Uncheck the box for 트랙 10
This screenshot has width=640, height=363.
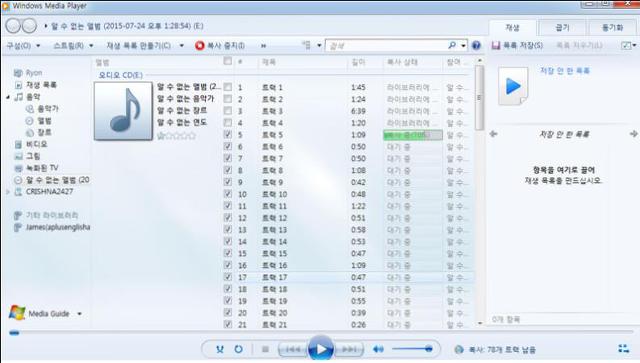click(x=228, y=194)
